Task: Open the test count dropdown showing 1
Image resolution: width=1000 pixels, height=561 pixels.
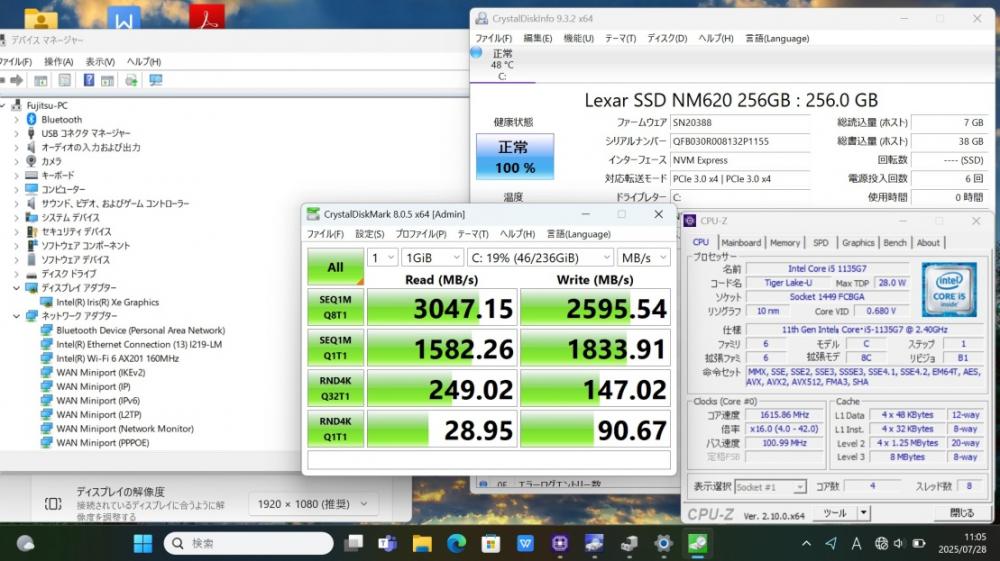Action: click(x=383, y=258)
